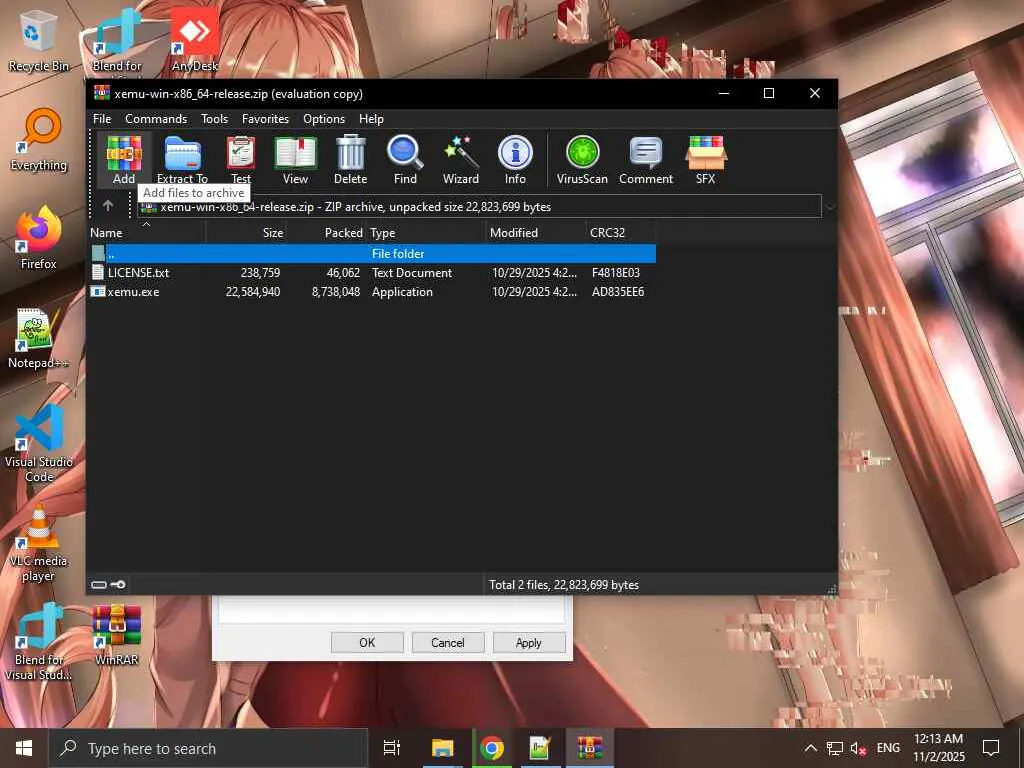1024x768 pixels.
Task: Click Cancel in the background dialog
Action: point(447,643)
